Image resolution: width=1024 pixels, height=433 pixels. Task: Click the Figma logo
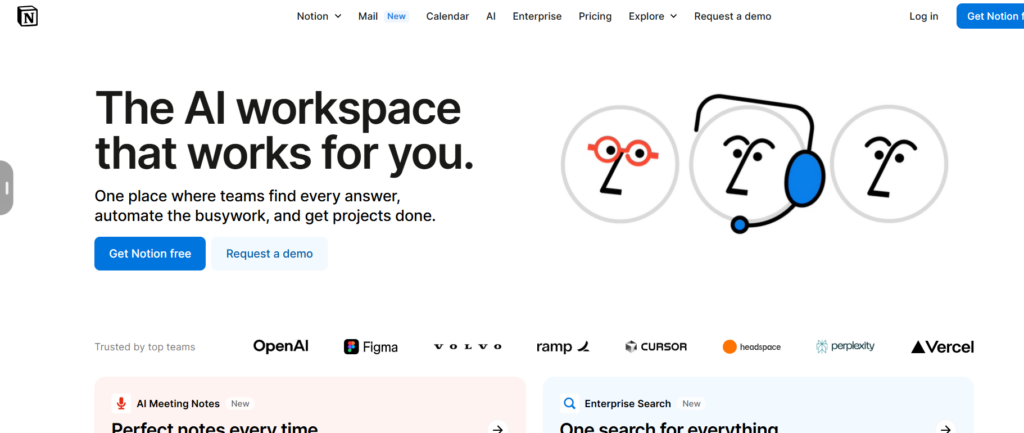371,347
